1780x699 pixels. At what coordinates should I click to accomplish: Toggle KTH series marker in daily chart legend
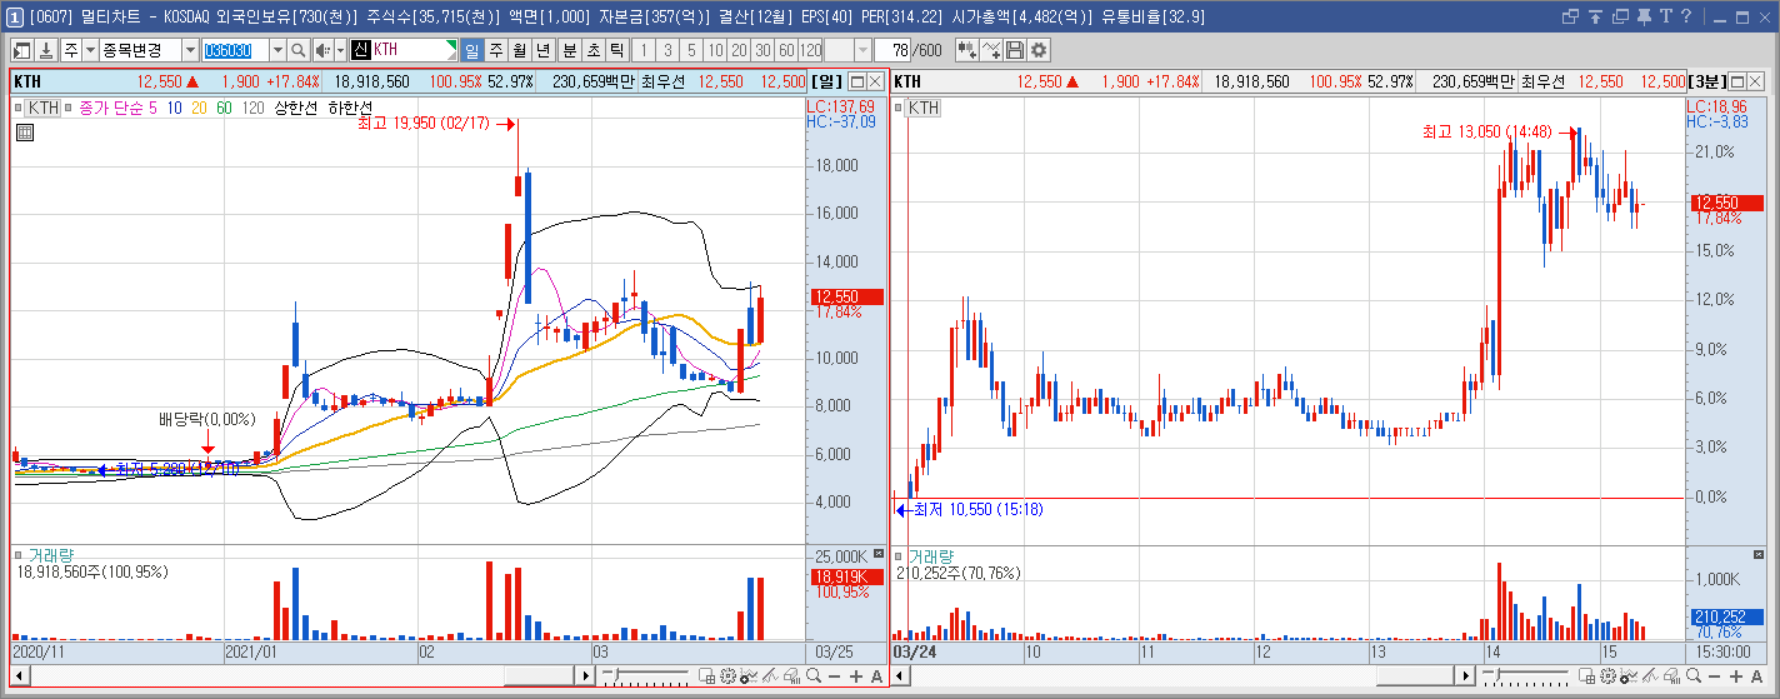pyautogui.click(x=18, y=107)
